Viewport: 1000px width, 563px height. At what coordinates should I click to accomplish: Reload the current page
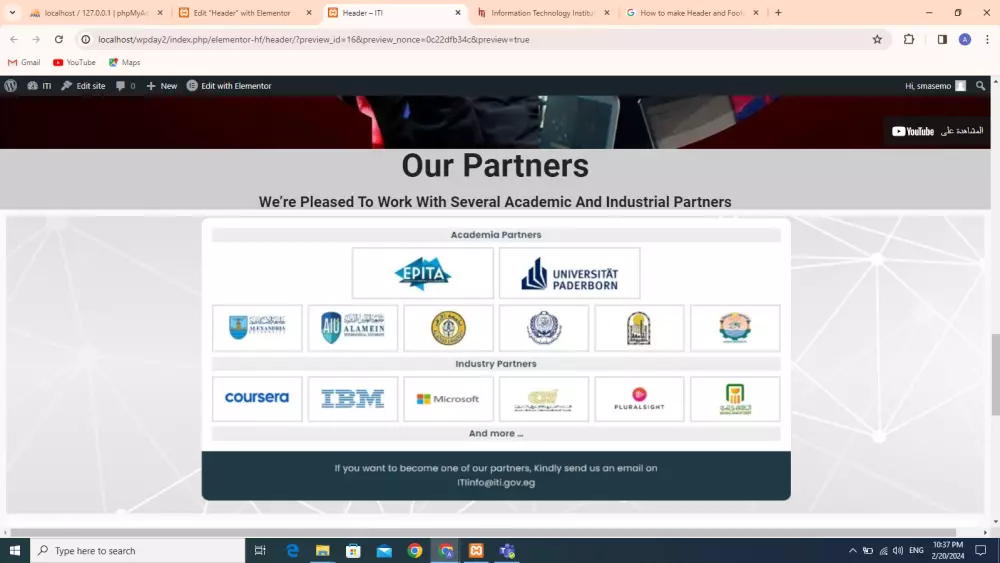[59, 40]
